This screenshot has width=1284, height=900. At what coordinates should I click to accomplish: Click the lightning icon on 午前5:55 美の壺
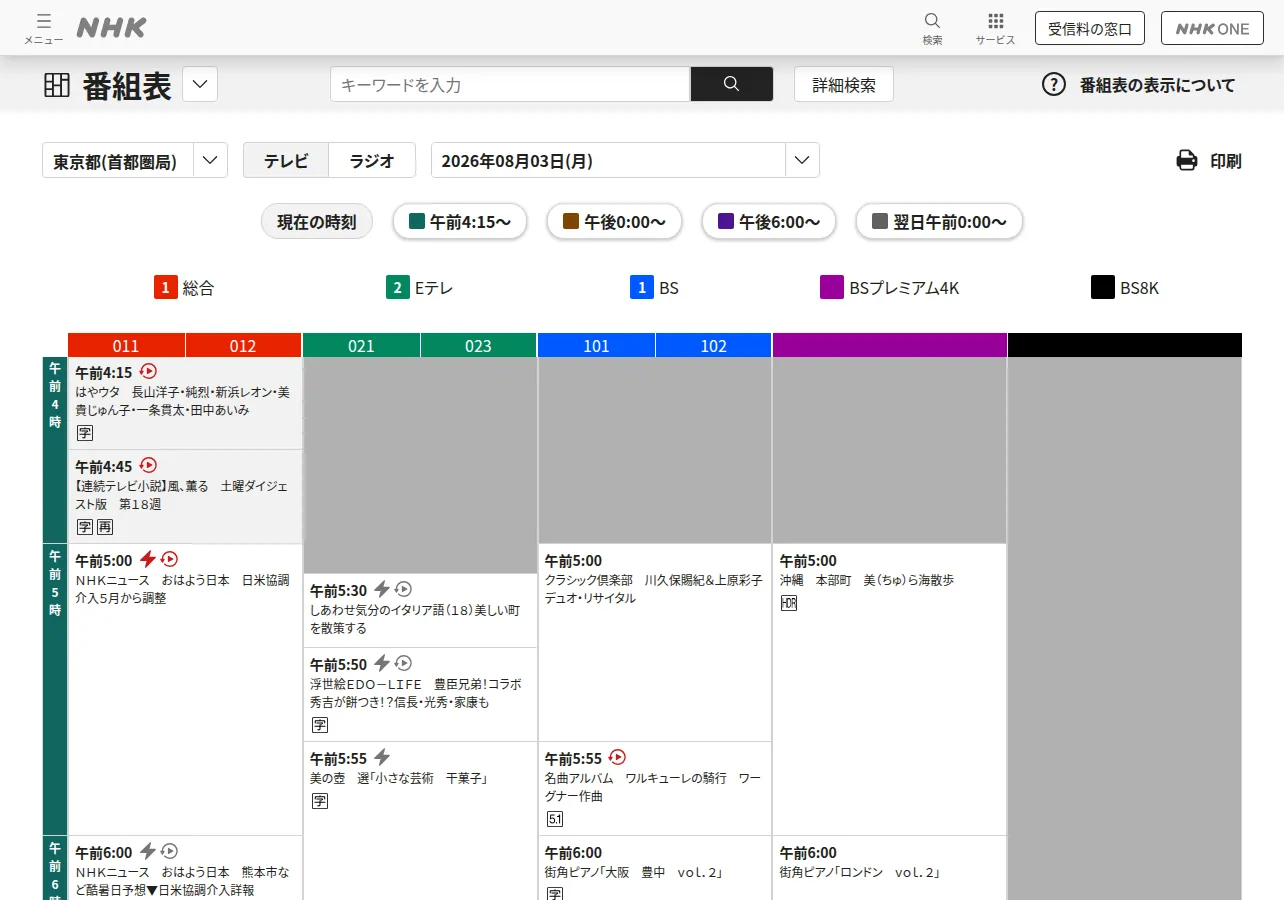(382, 757)
